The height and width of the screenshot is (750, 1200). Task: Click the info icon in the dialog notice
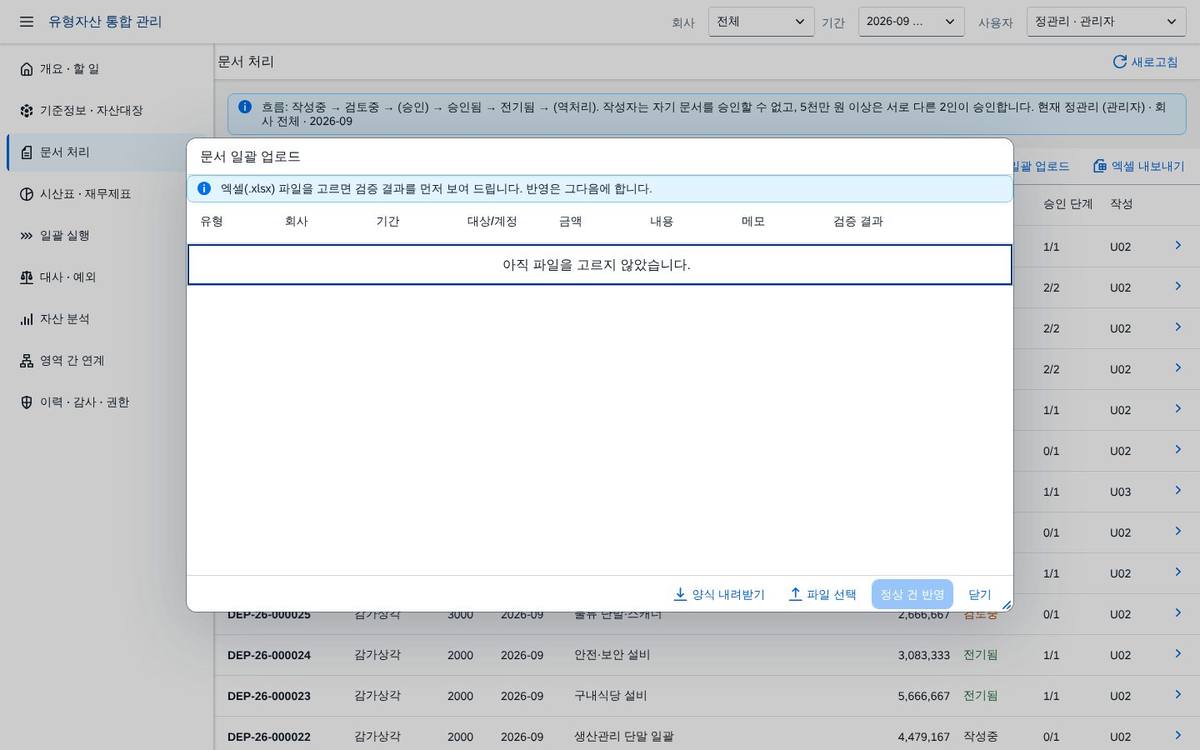tap(204, 188)
